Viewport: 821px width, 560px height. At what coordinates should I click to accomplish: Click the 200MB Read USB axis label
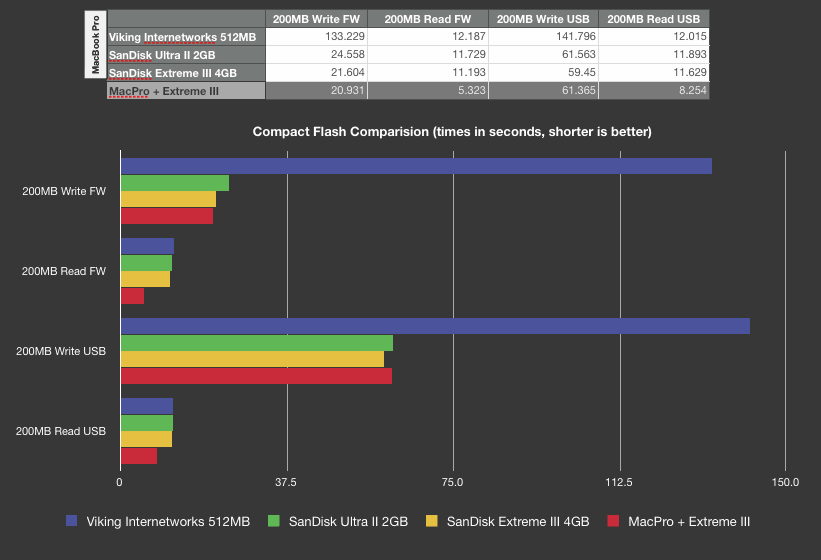pos(61,432)
